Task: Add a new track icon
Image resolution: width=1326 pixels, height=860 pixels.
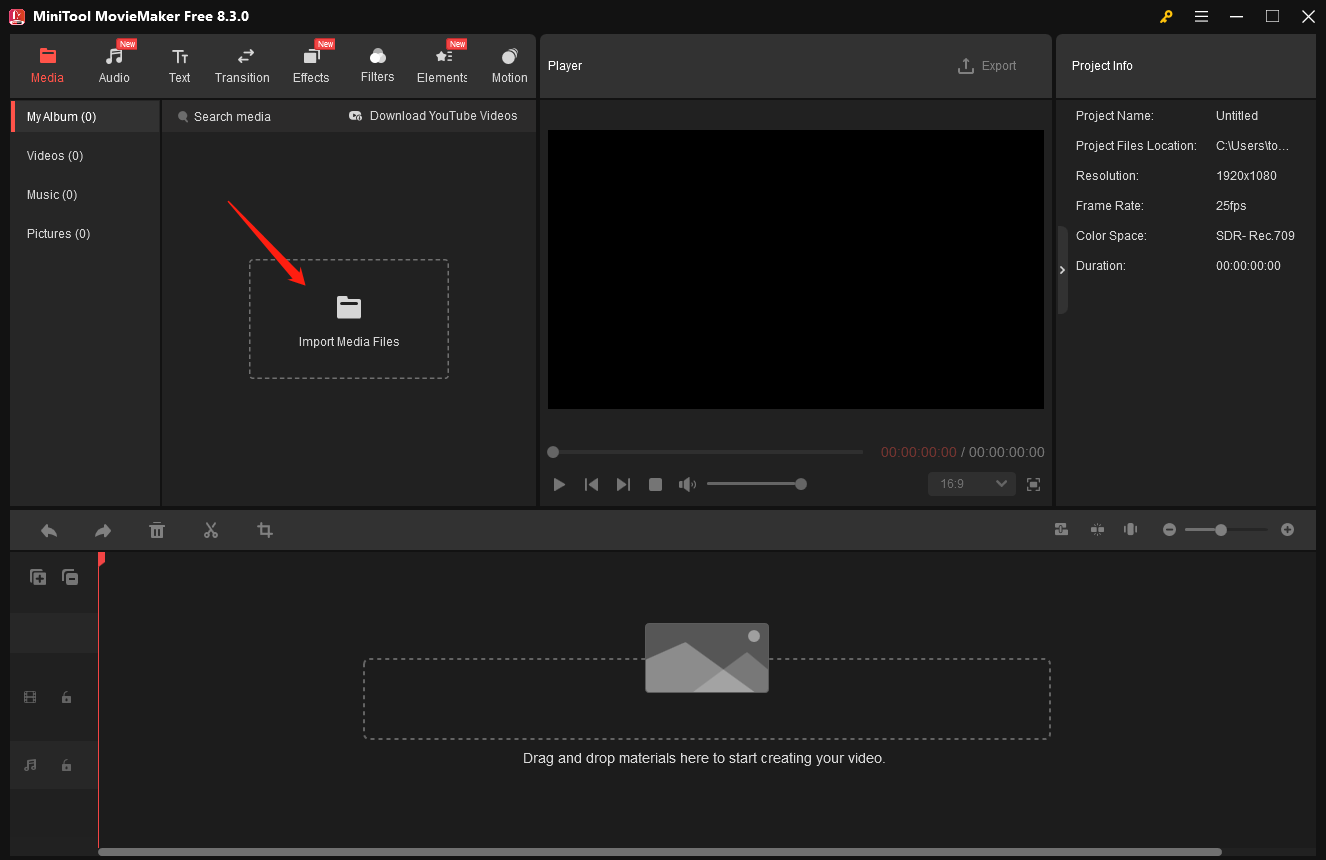Action: click(x=38, y=577)
